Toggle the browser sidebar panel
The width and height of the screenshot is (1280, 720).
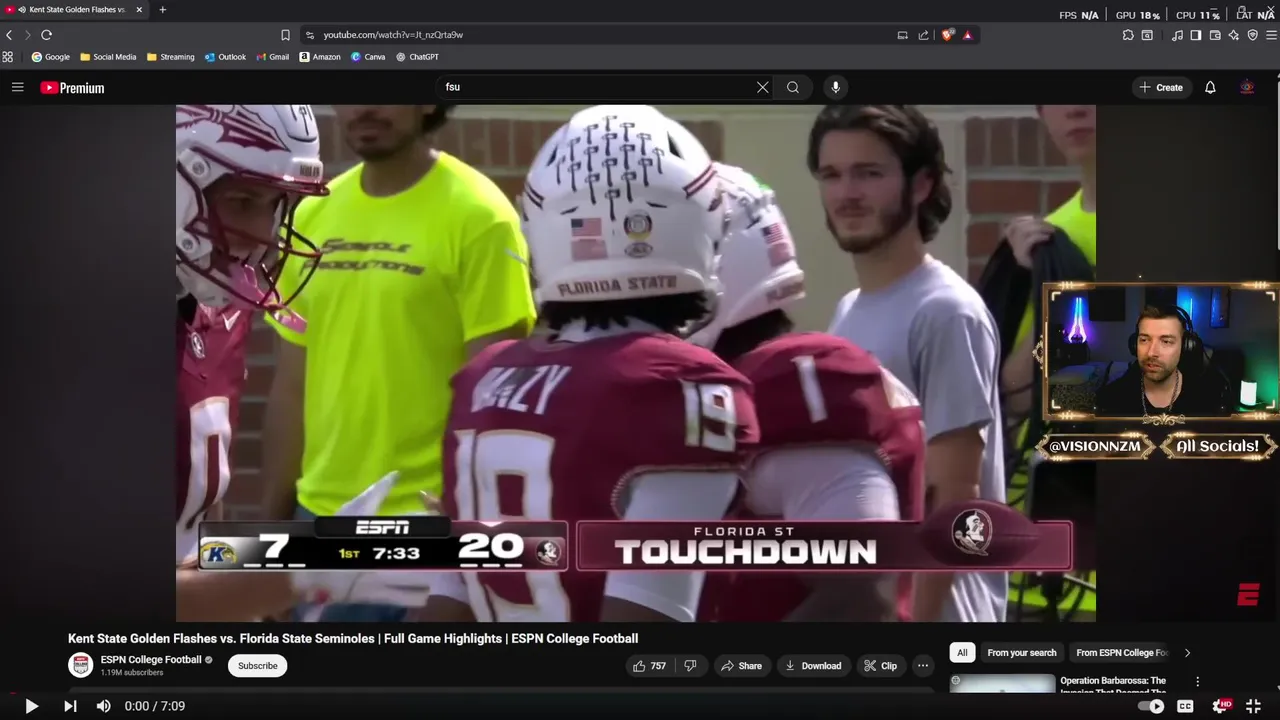(x=1196, y=35)
